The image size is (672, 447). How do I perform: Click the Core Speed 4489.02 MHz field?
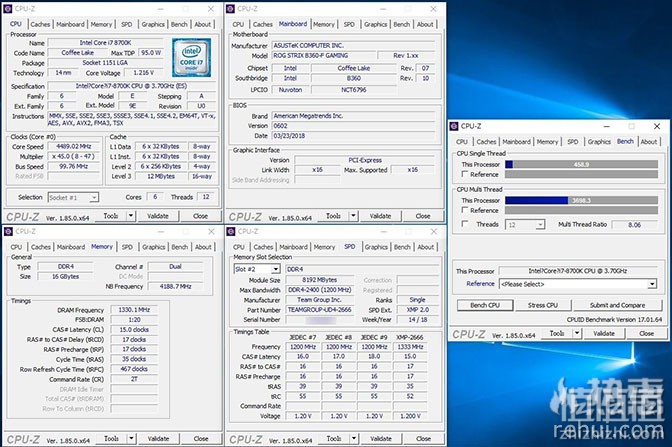pyautogui.click(x=74, y=147)
